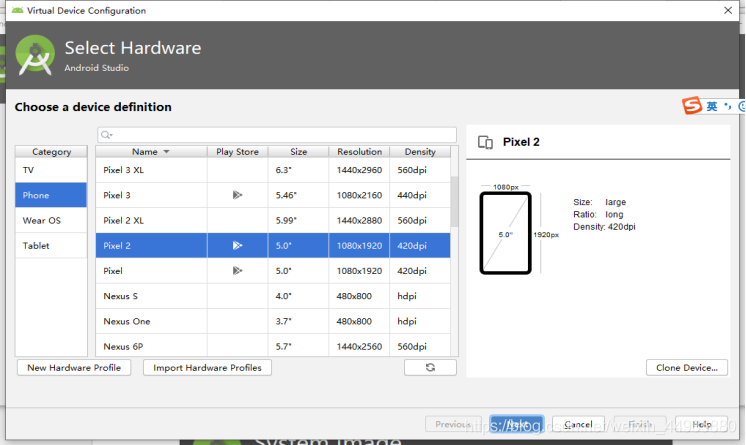Click the magnifier icon in the search field

(107, 135)
